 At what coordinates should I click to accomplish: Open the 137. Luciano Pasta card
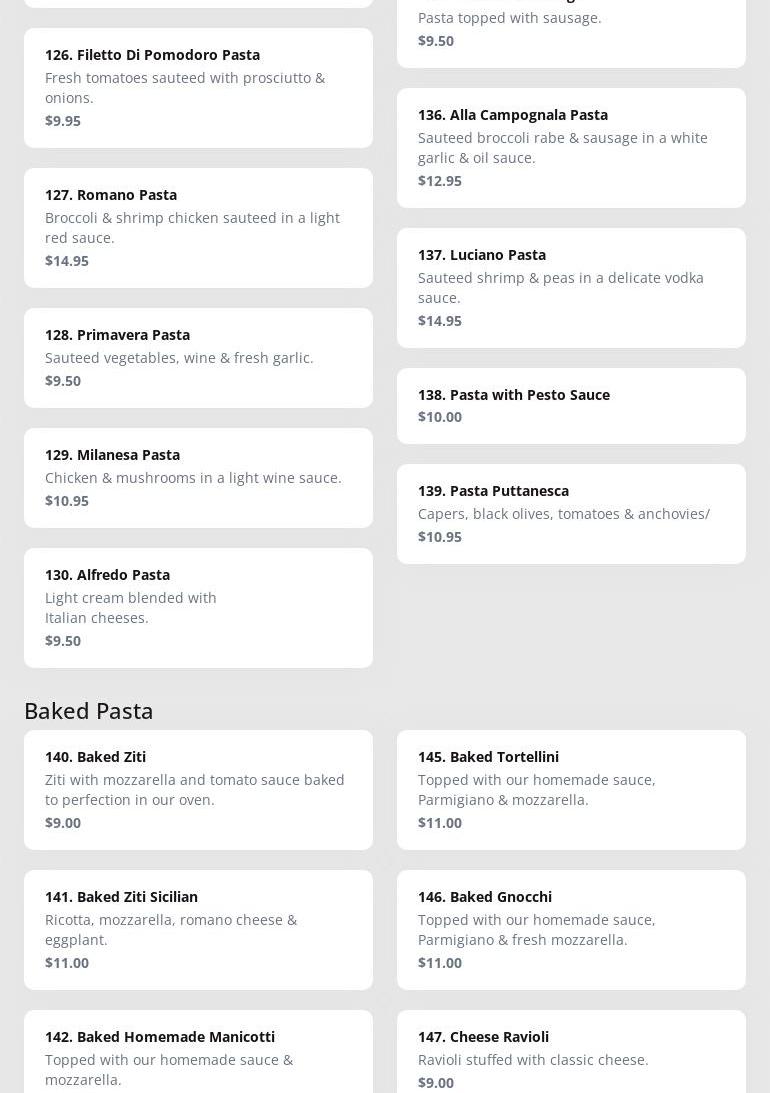pyautogui.click(x=571, y=288)
